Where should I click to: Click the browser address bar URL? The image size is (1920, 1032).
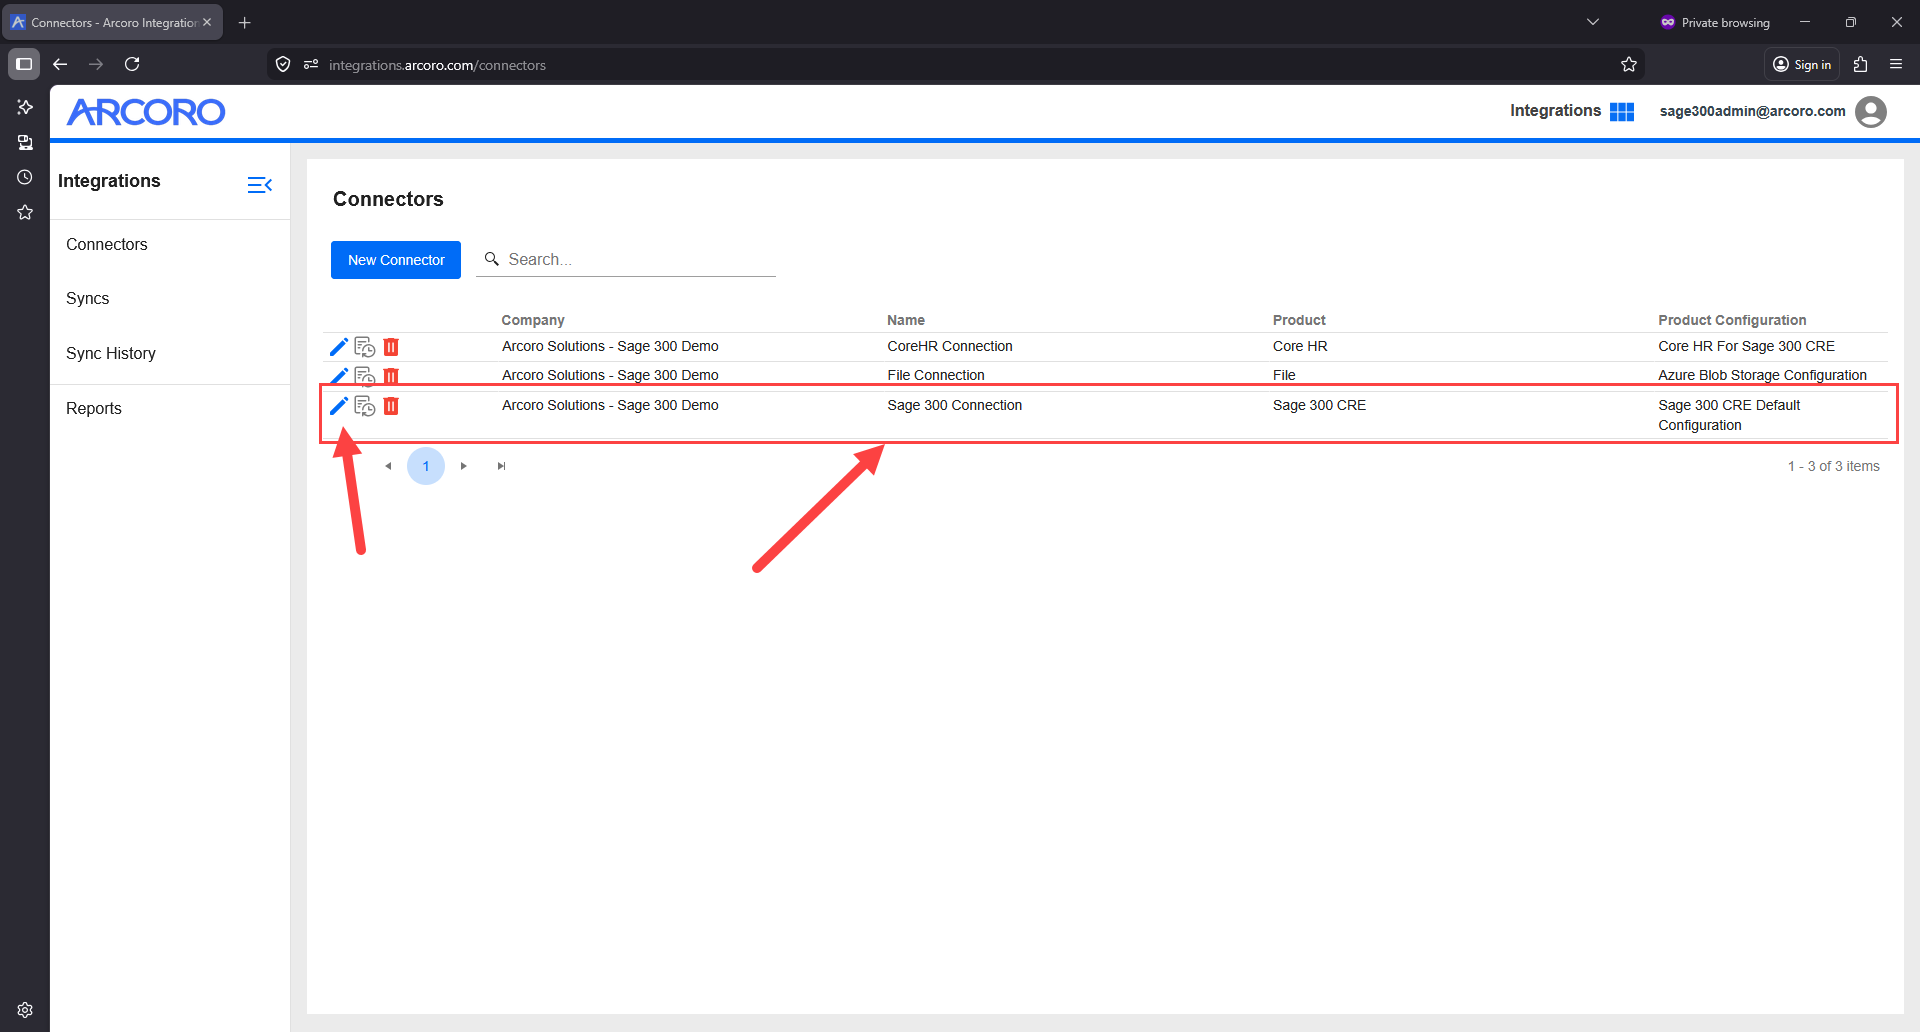pos(437,65)
